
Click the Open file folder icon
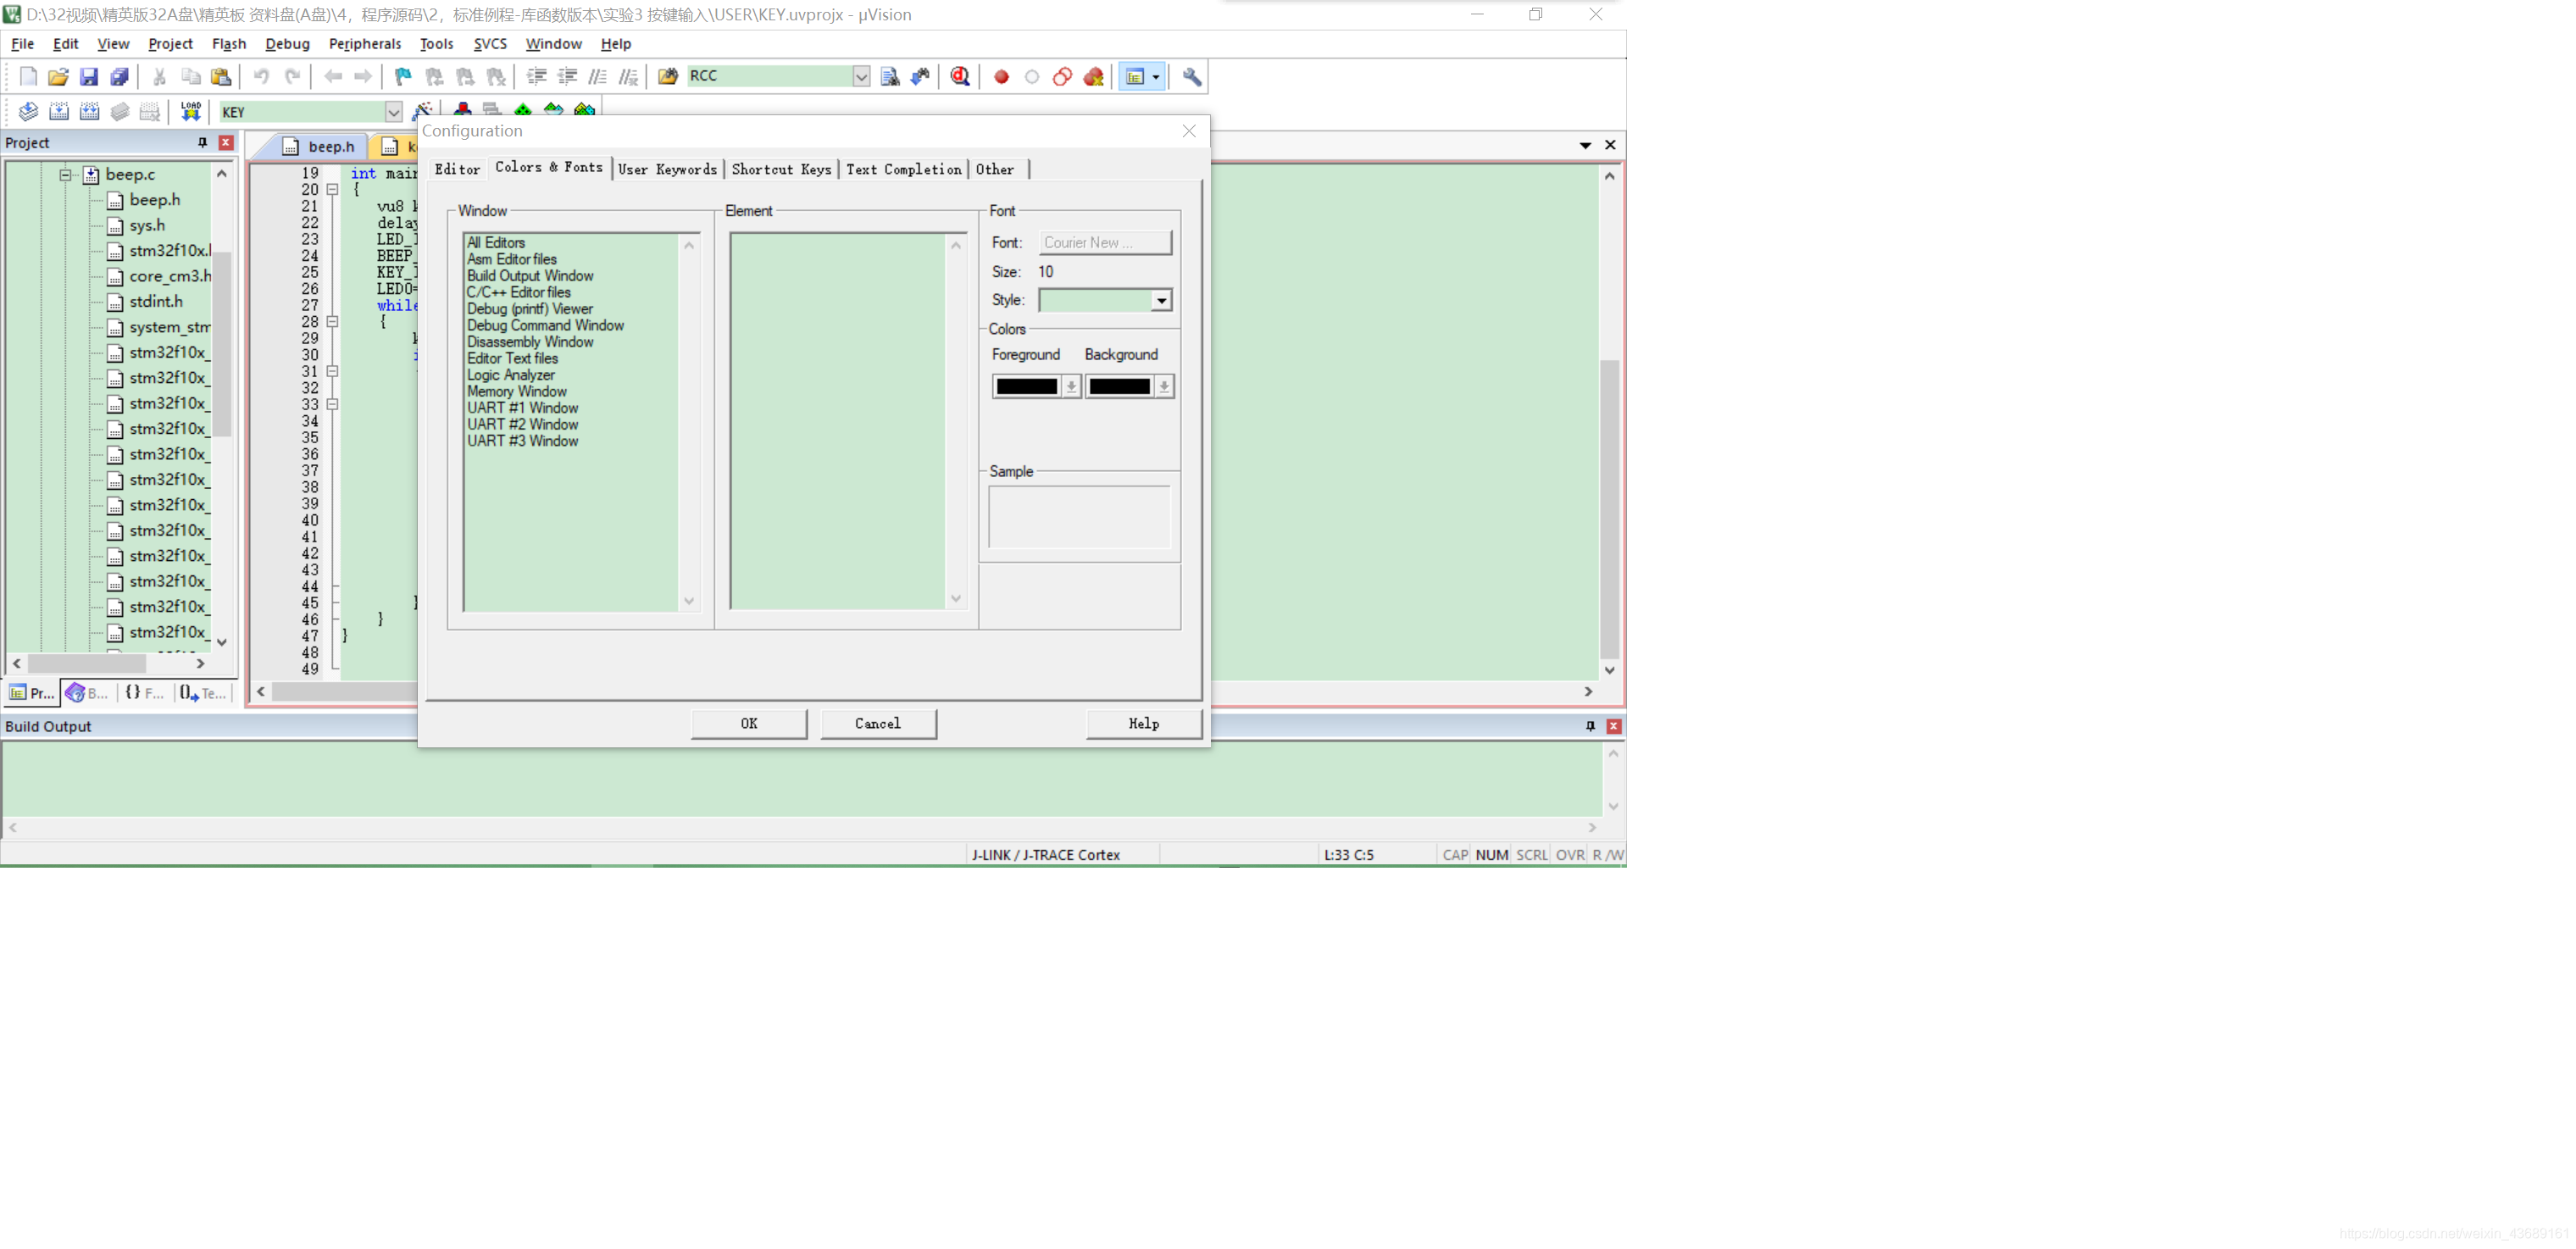(58, 76)
